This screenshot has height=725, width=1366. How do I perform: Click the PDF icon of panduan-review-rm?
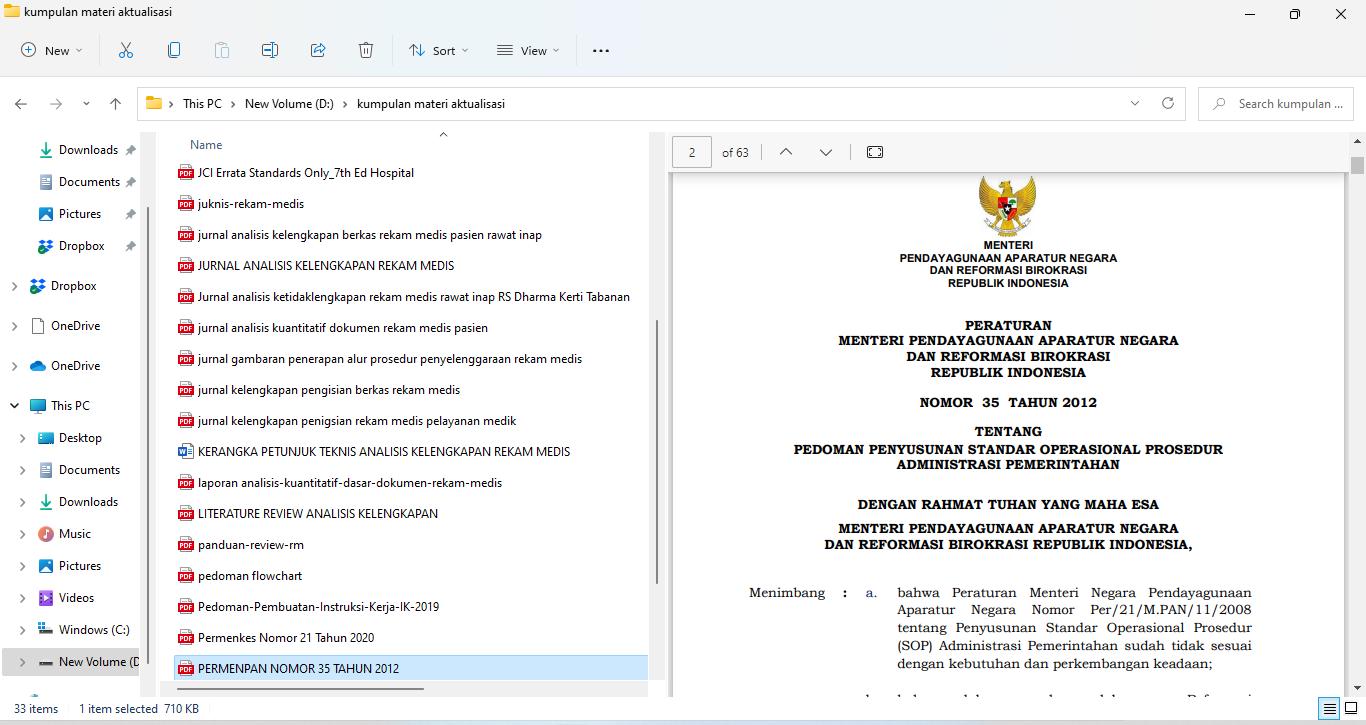(185, 545)
